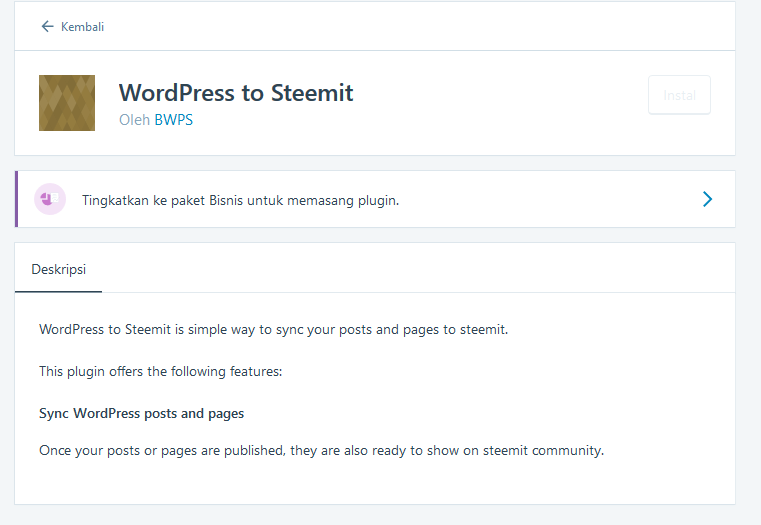Click the 'Oleh' author label
This screenshot has height=525, width=761.
pyautogui.click(x=134, y=119)
